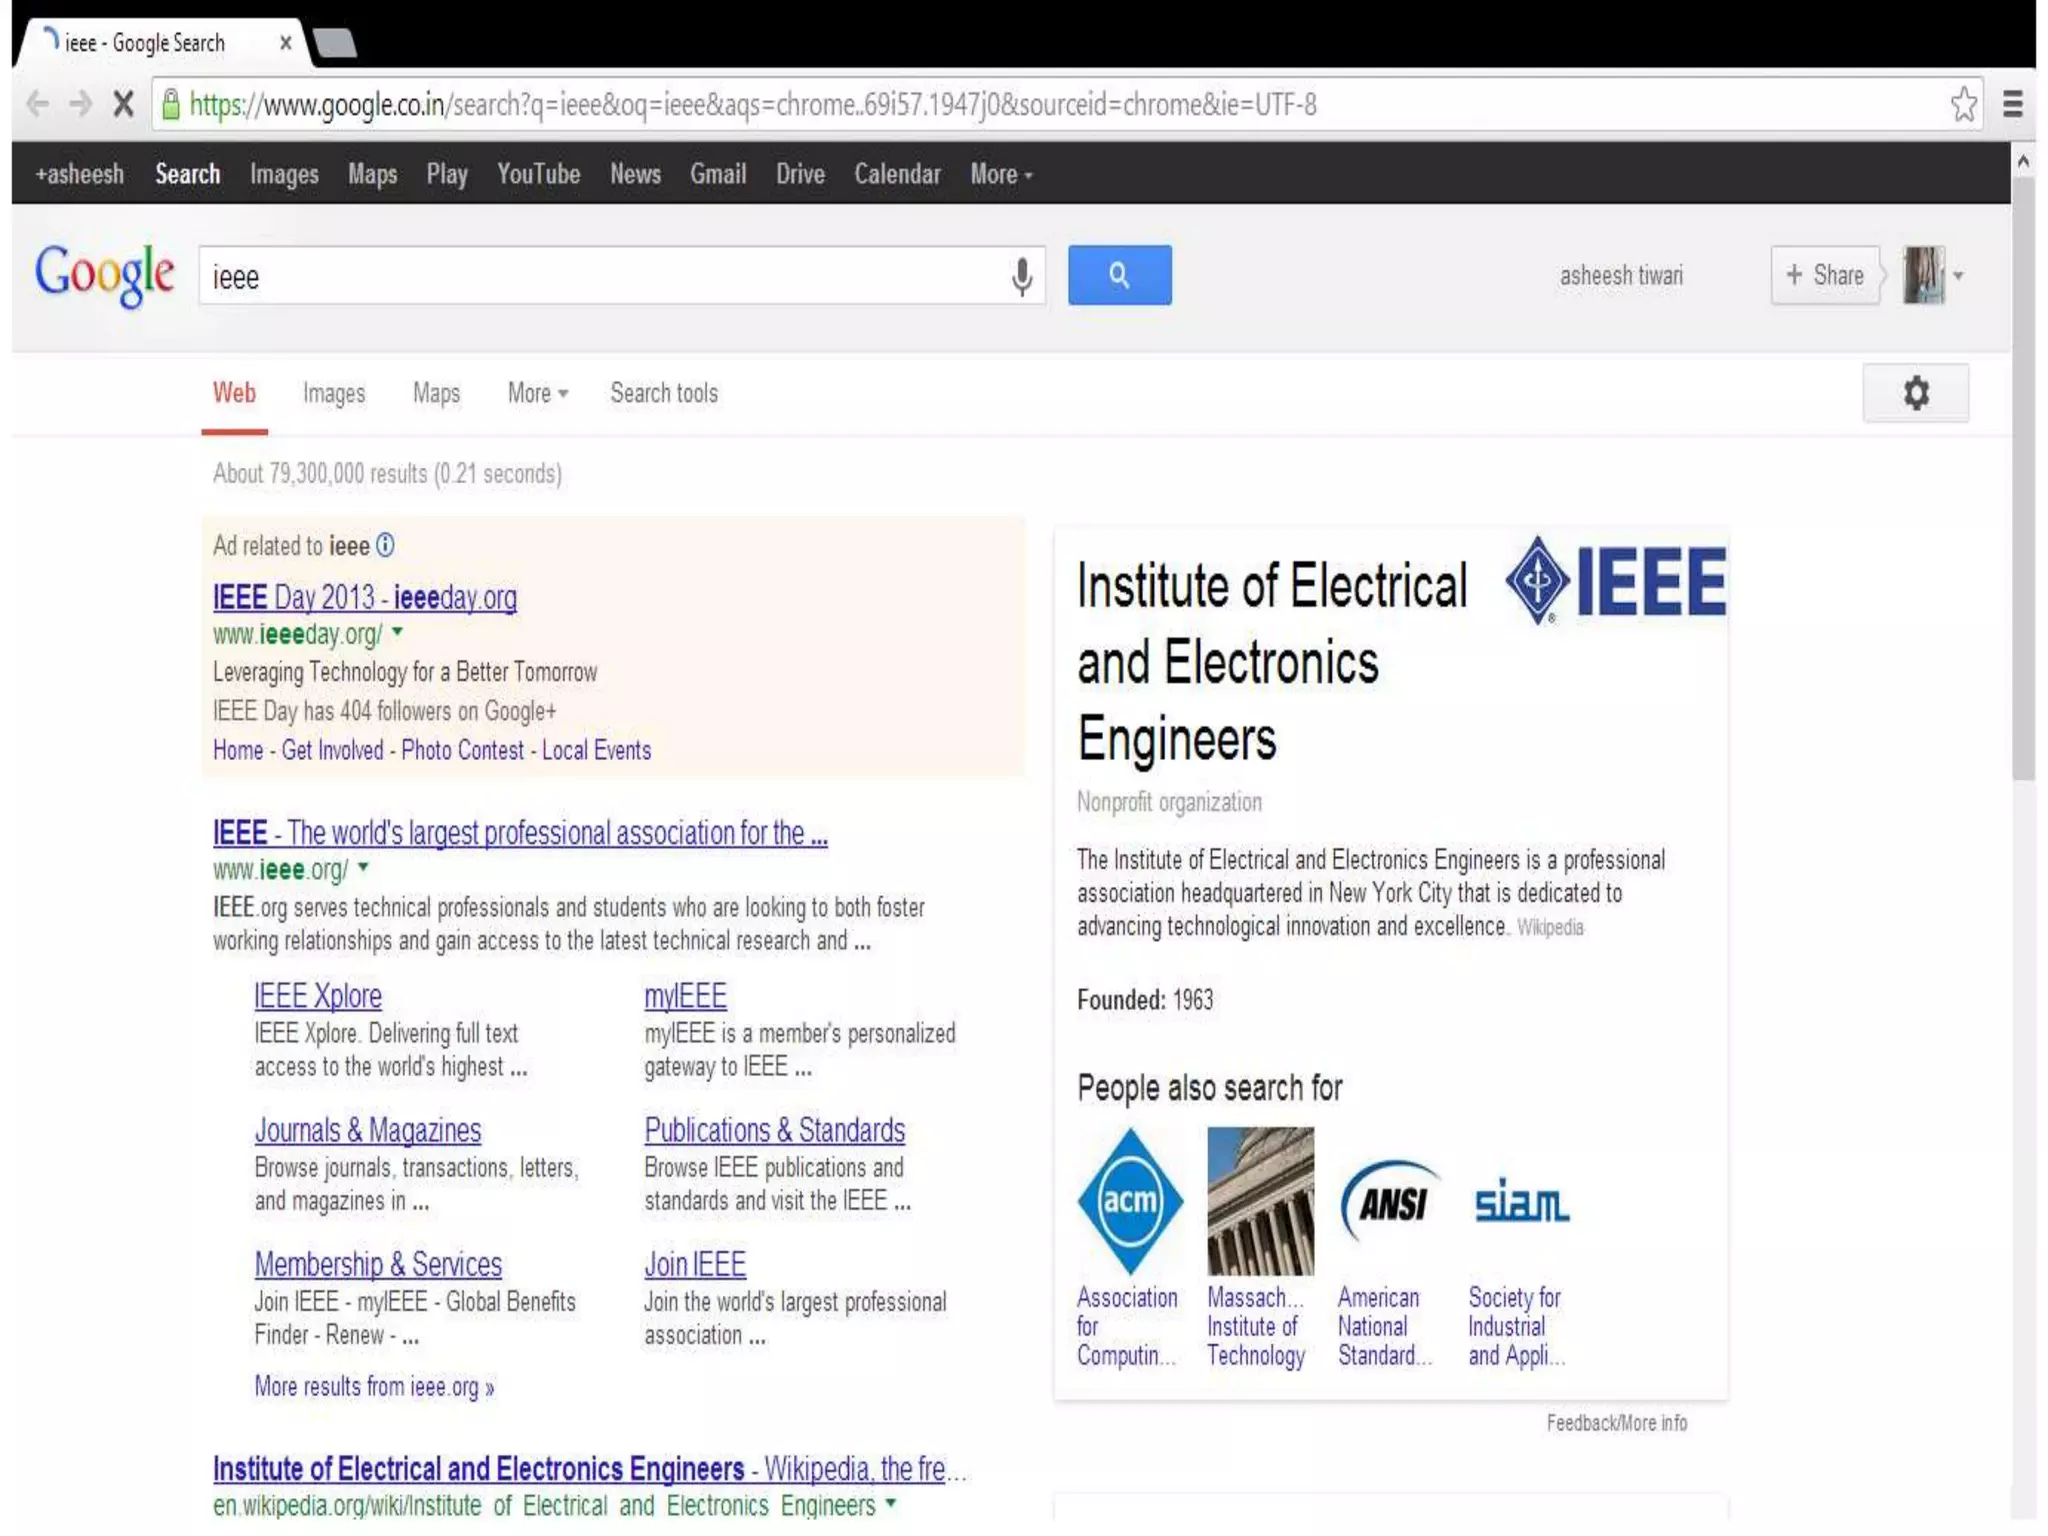
Task: Click Get Involved ad sitelink
Action: click(x=332, y=750)
